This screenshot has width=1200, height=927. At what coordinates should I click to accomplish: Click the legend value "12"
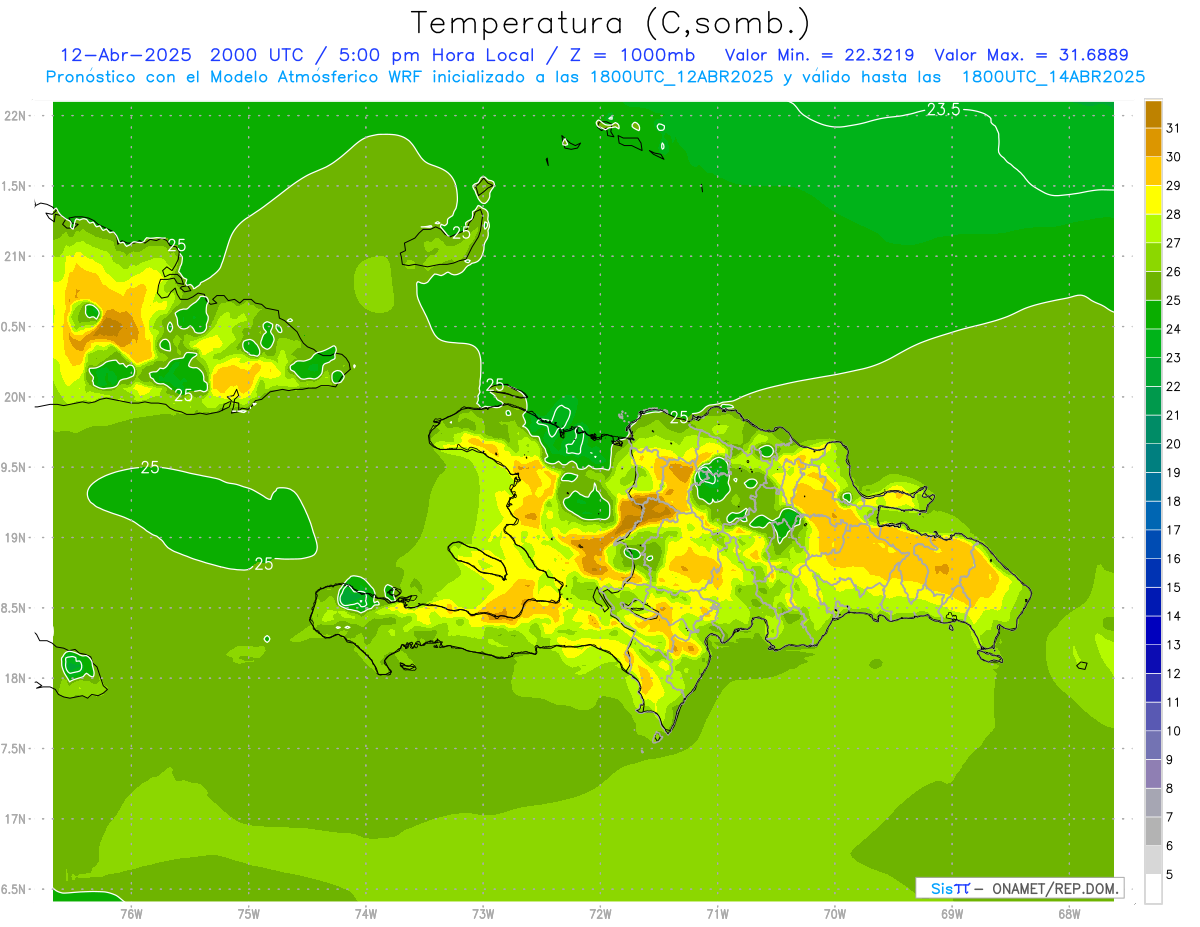(1173, 673)
